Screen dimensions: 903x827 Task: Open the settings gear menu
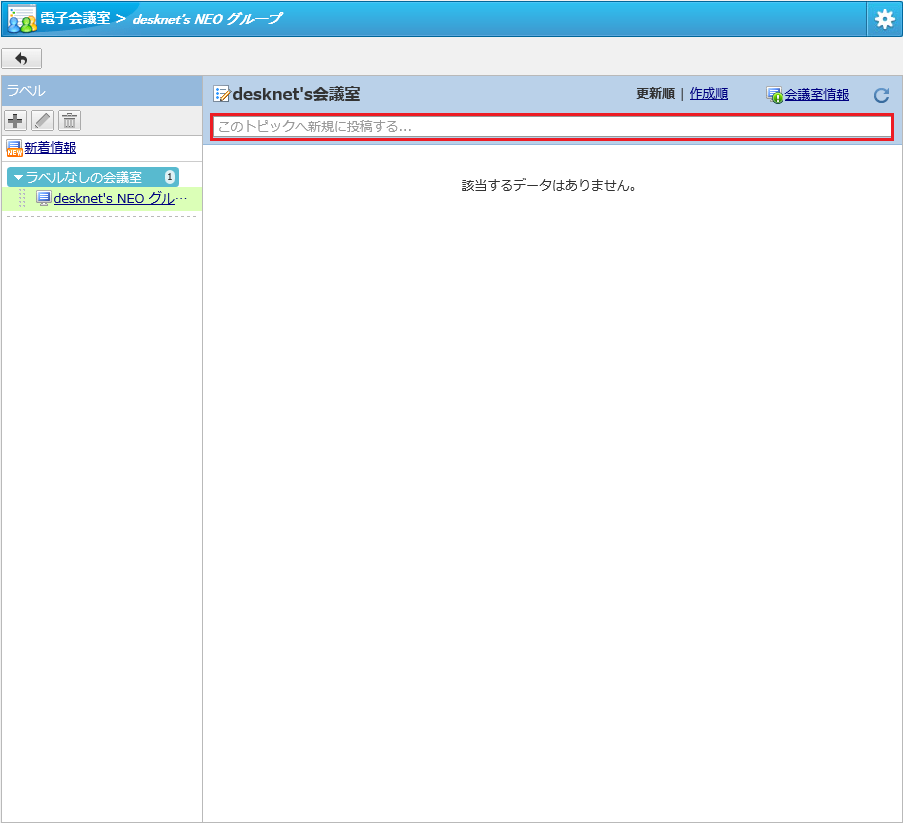click(884, 20)
